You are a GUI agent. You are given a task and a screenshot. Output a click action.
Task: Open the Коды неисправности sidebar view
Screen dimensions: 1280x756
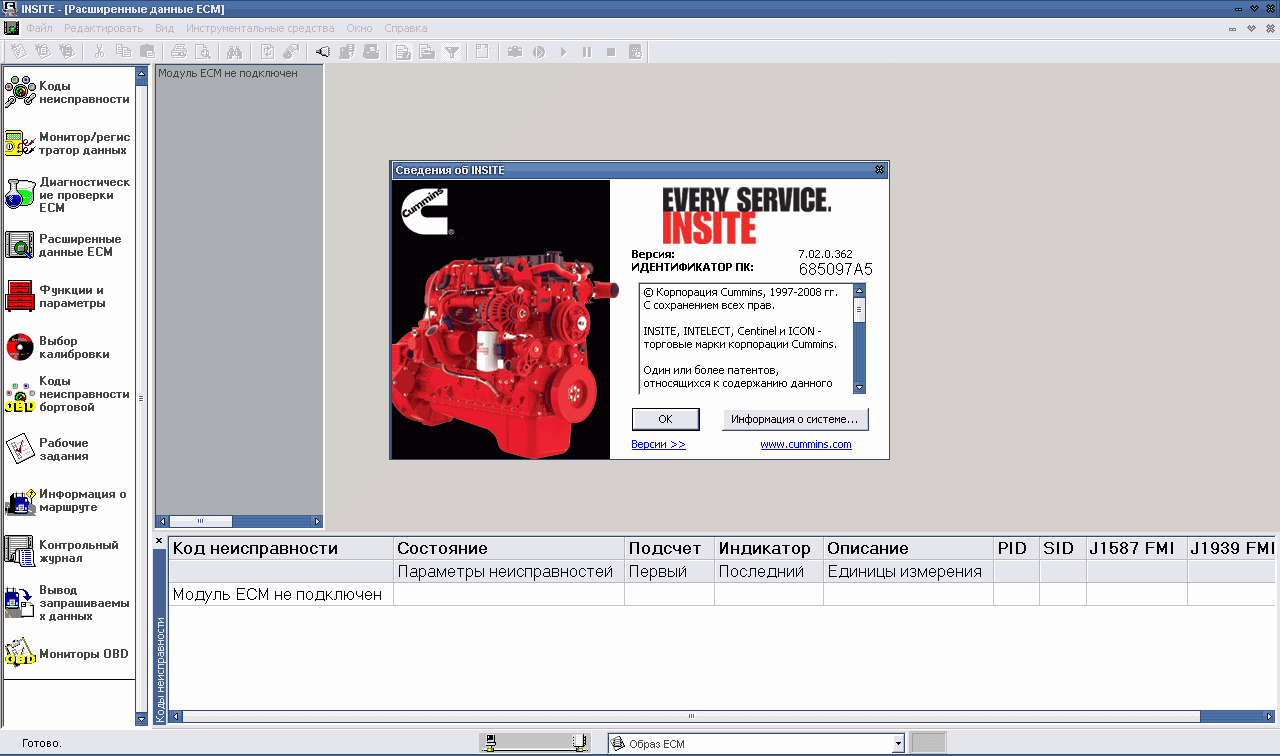pyautogui.click(x=67, y=92)
